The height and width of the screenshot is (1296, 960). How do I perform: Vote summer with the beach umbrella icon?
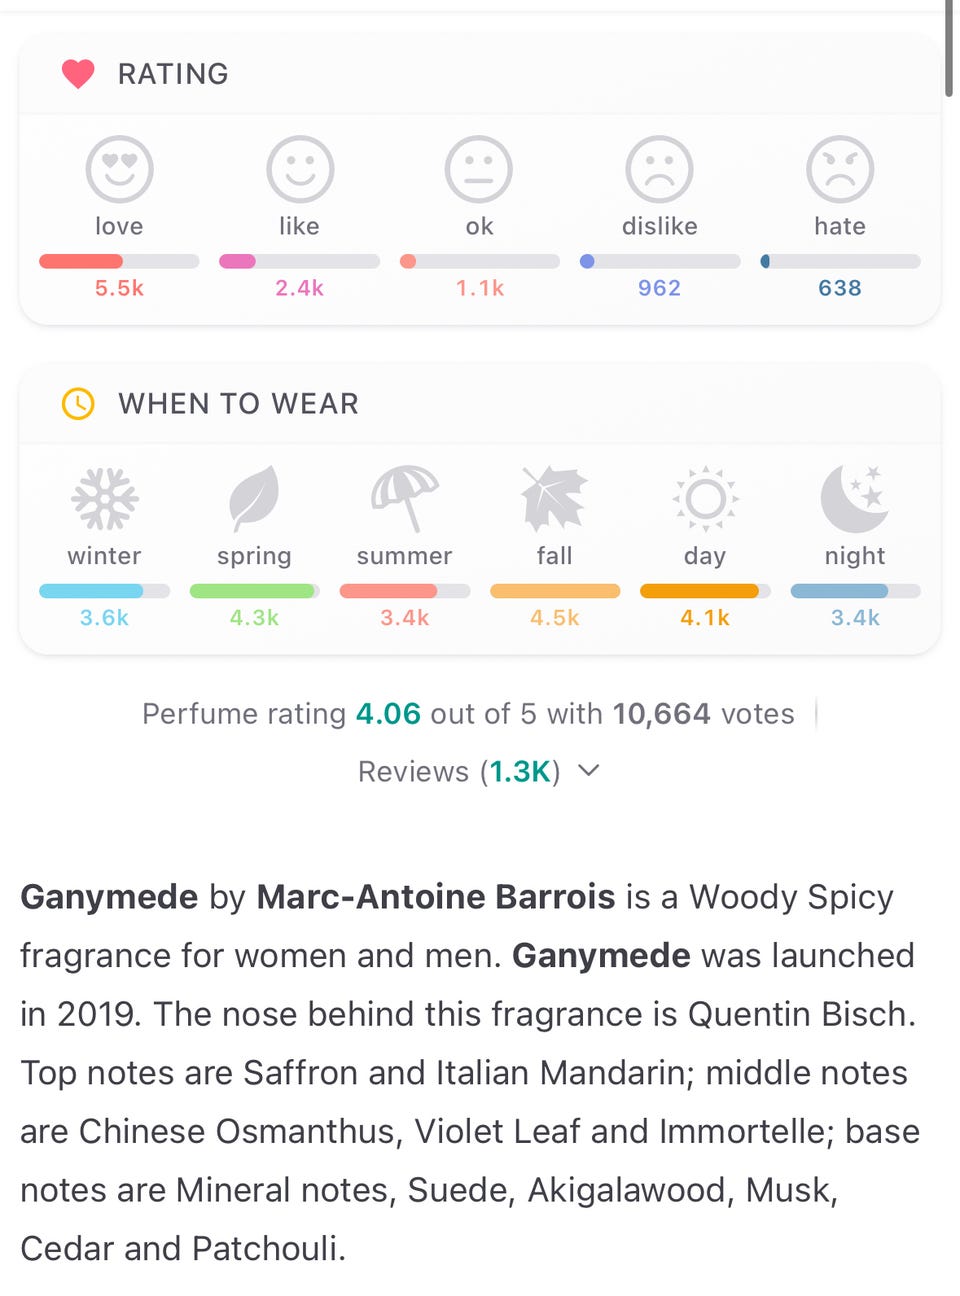pos(404,498)
